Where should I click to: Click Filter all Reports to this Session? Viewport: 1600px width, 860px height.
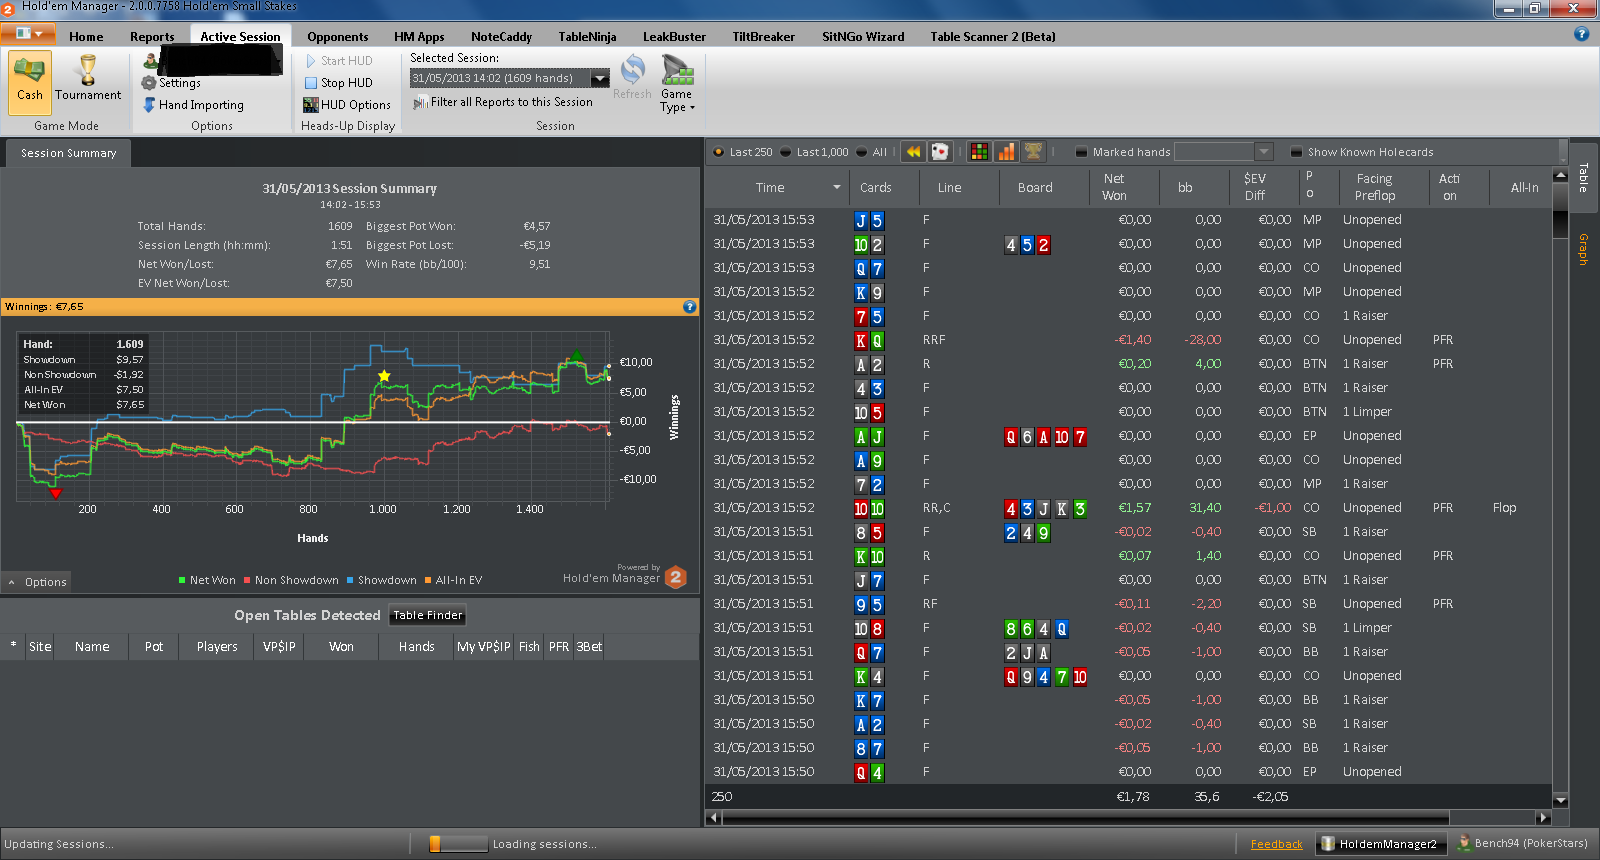tap(502, 102)
